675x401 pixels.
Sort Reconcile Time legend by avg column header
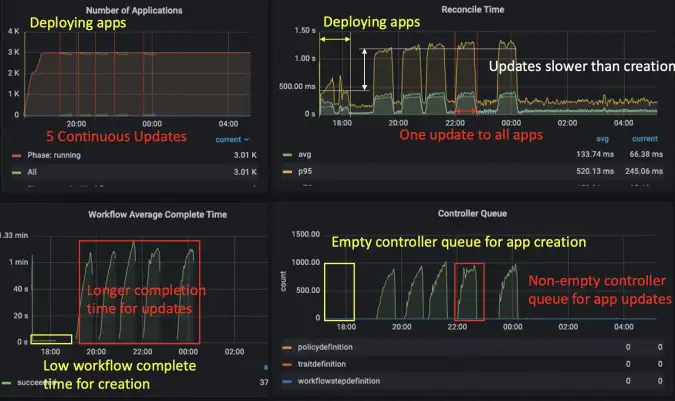pos(602,139)
